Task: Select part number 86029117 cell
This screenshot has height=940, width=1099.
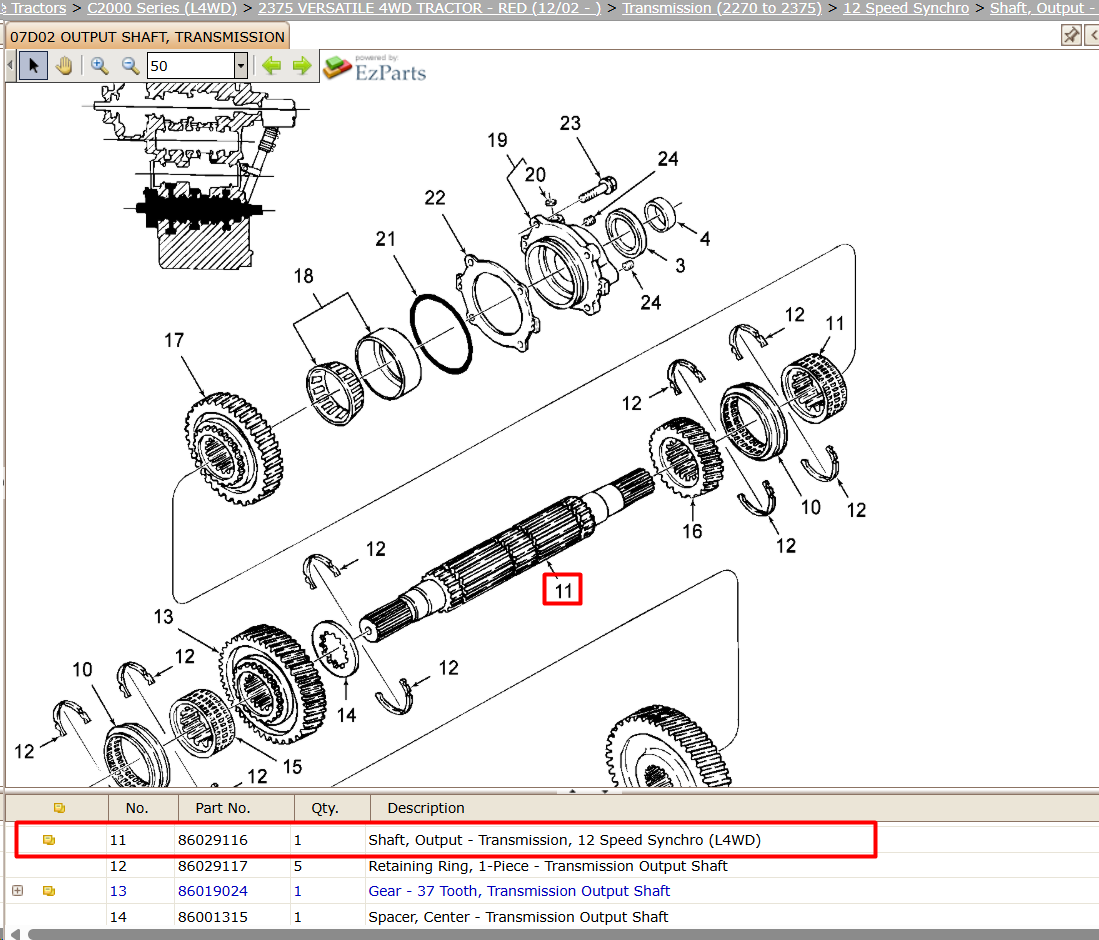Action: [212, 866]
